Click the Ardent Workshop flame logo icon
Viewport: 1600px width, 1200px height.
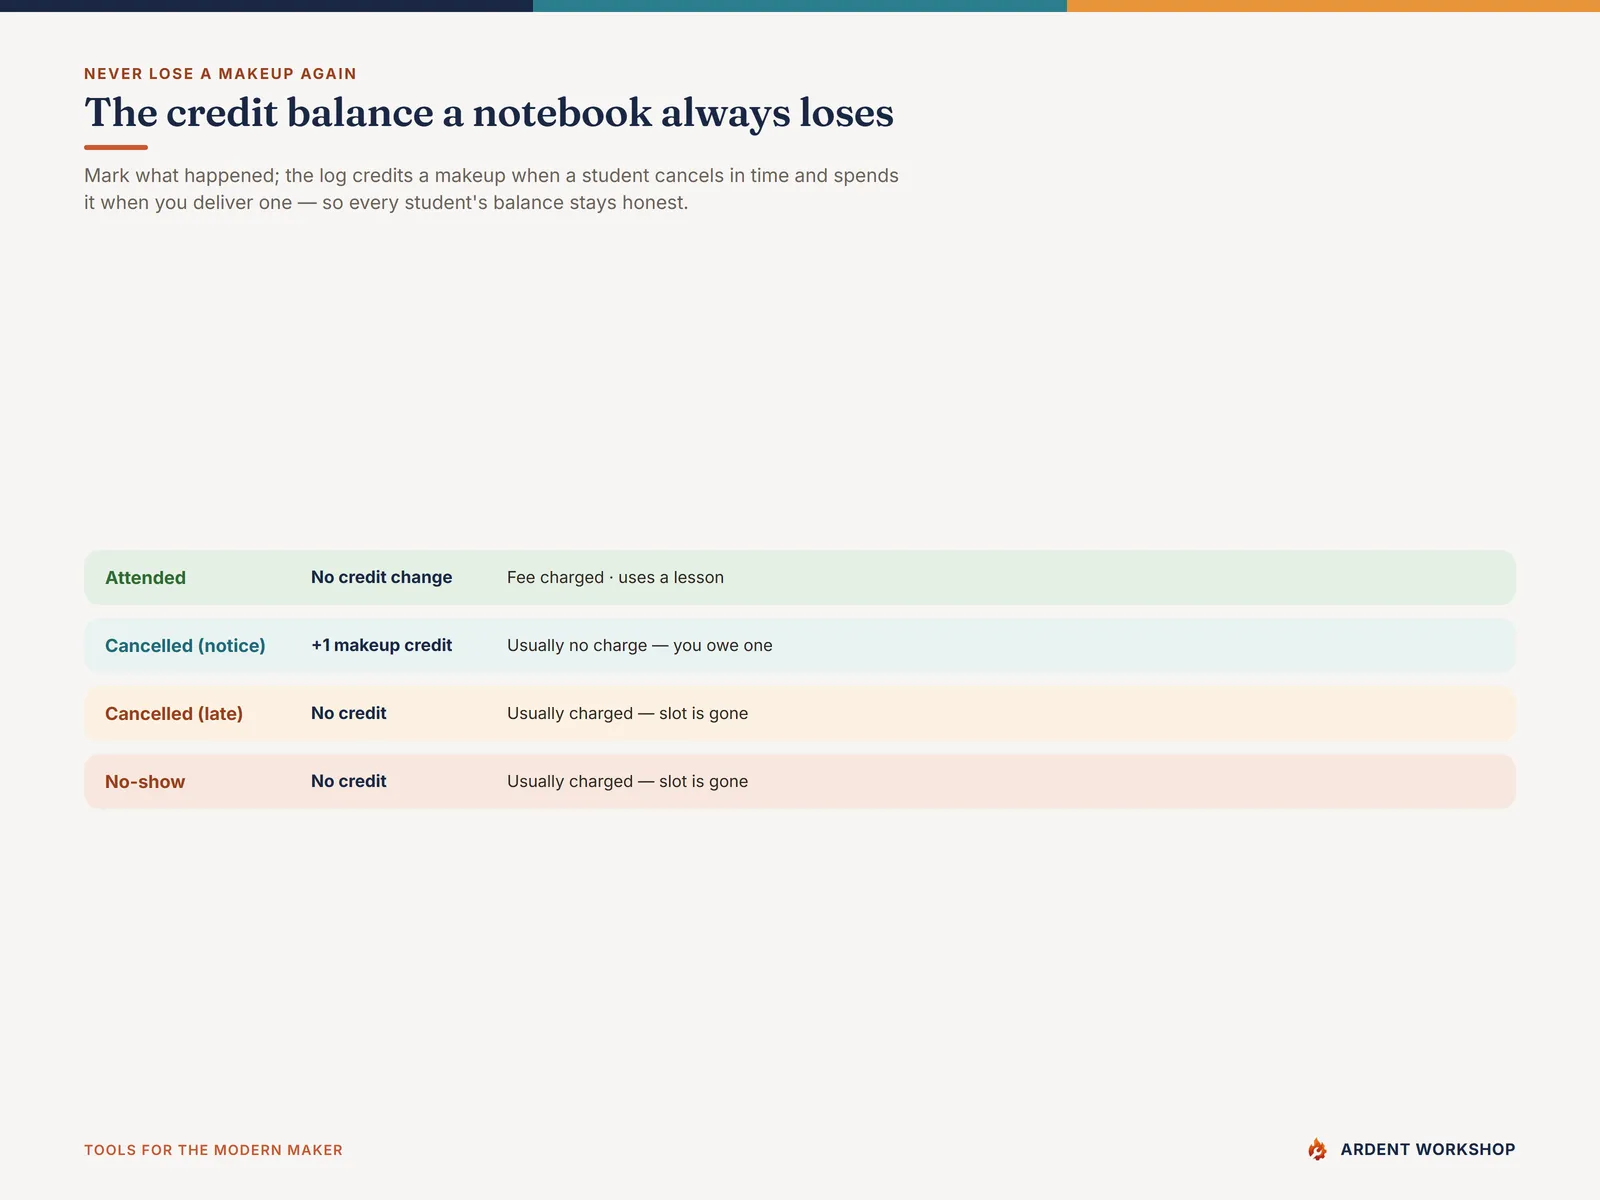click(1317, 1149)
